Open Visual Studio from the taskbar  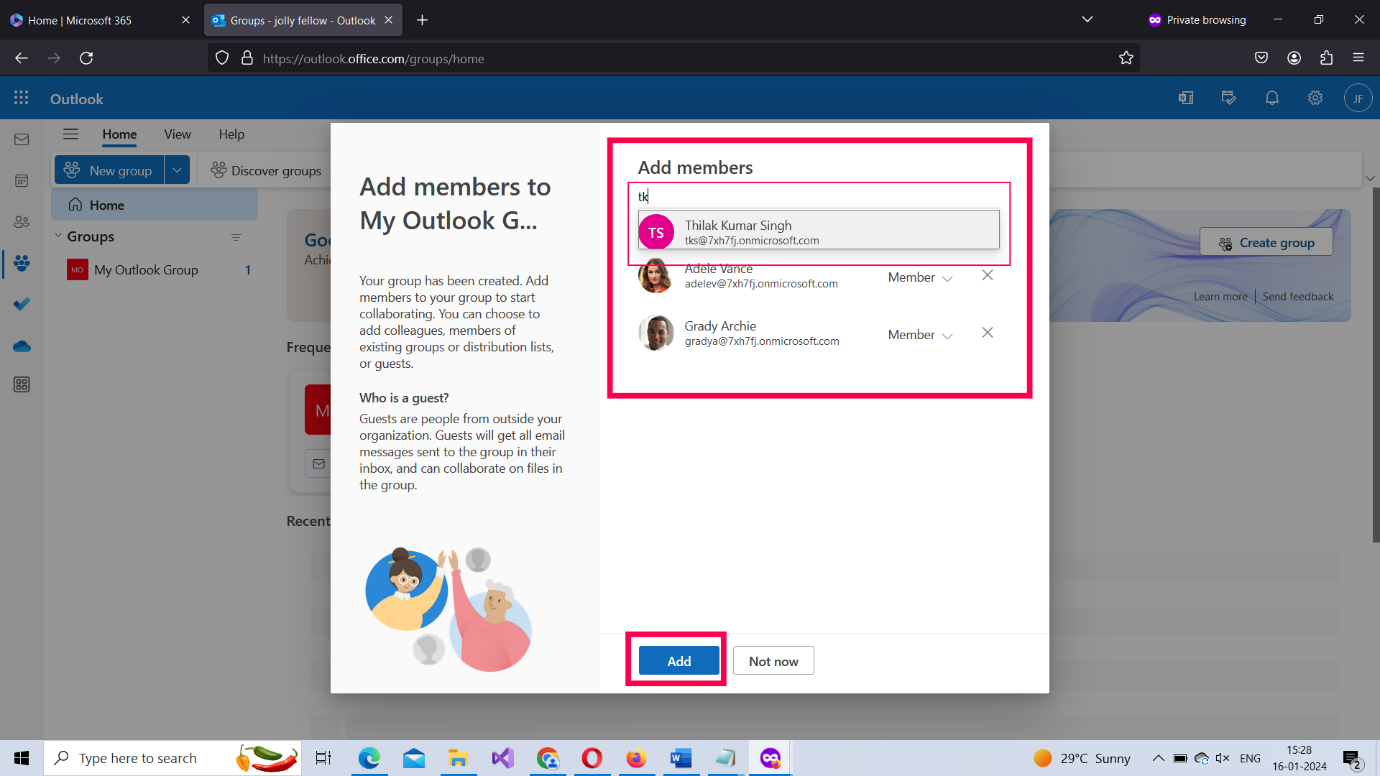pos(502,758)
